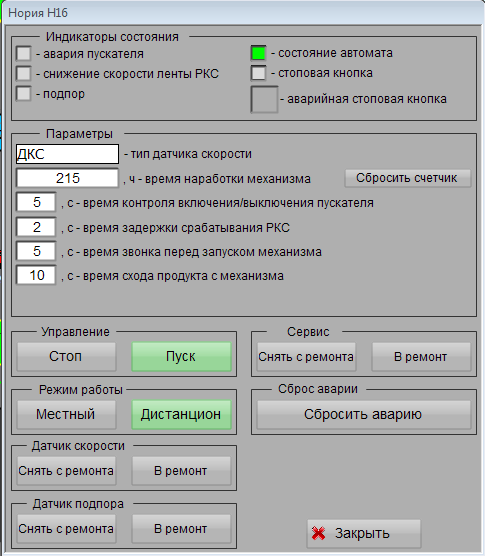Click Датчик подпора Снять с ремонта
The image size is (485, 556).
pos(66,529)
